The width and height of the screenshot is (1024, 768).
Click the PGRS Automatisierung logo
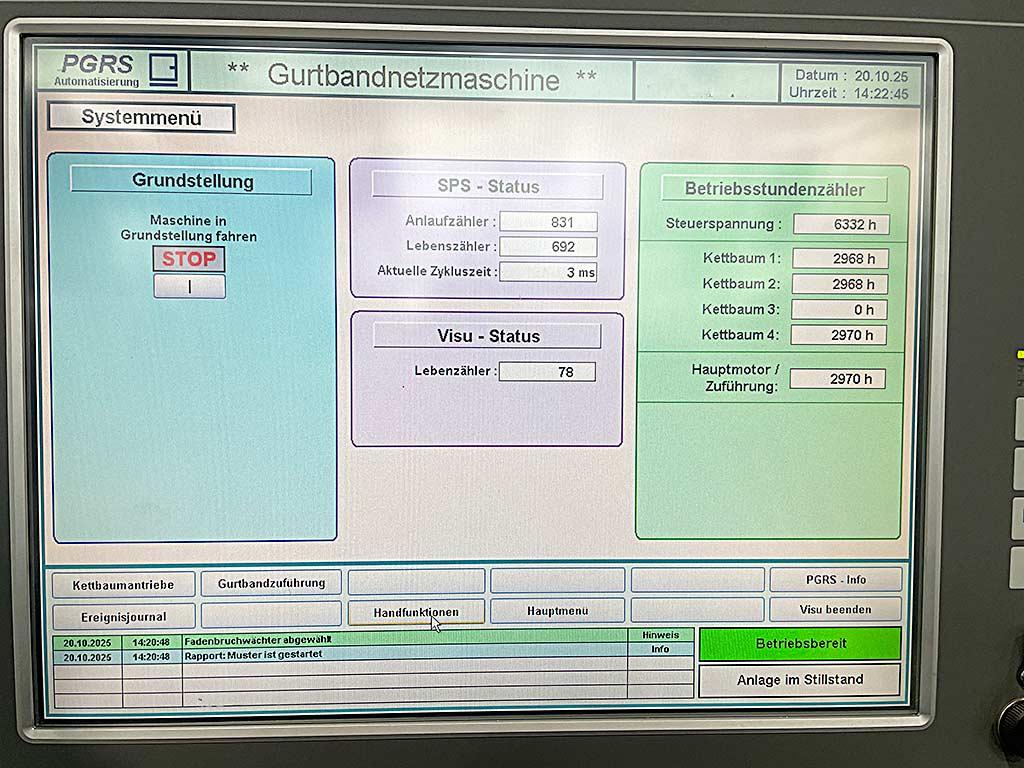coord(111,70)
